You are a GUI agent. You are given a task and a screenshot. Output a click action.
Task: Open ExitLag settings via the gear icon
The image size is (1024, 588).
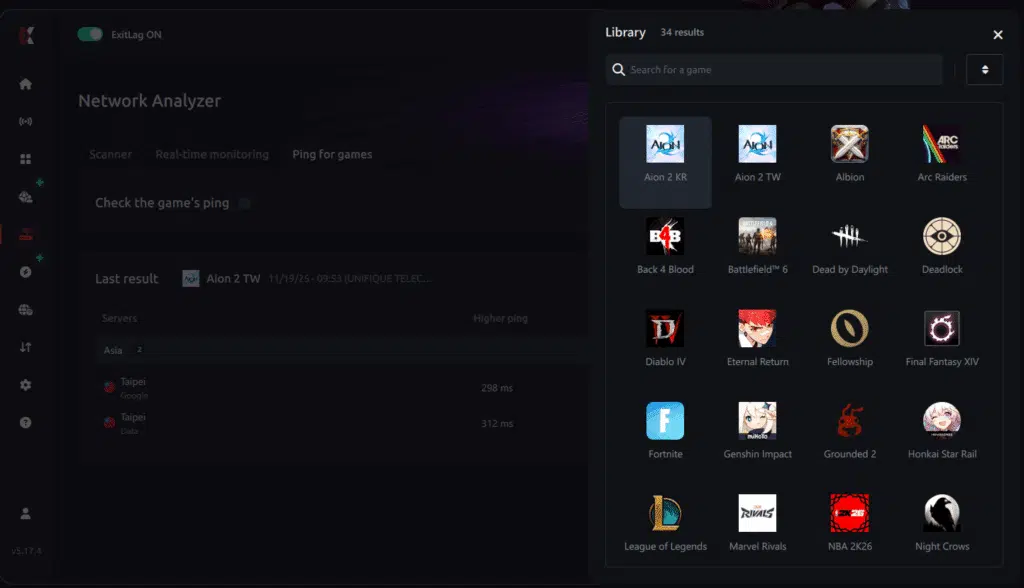(x=24, y=384)
